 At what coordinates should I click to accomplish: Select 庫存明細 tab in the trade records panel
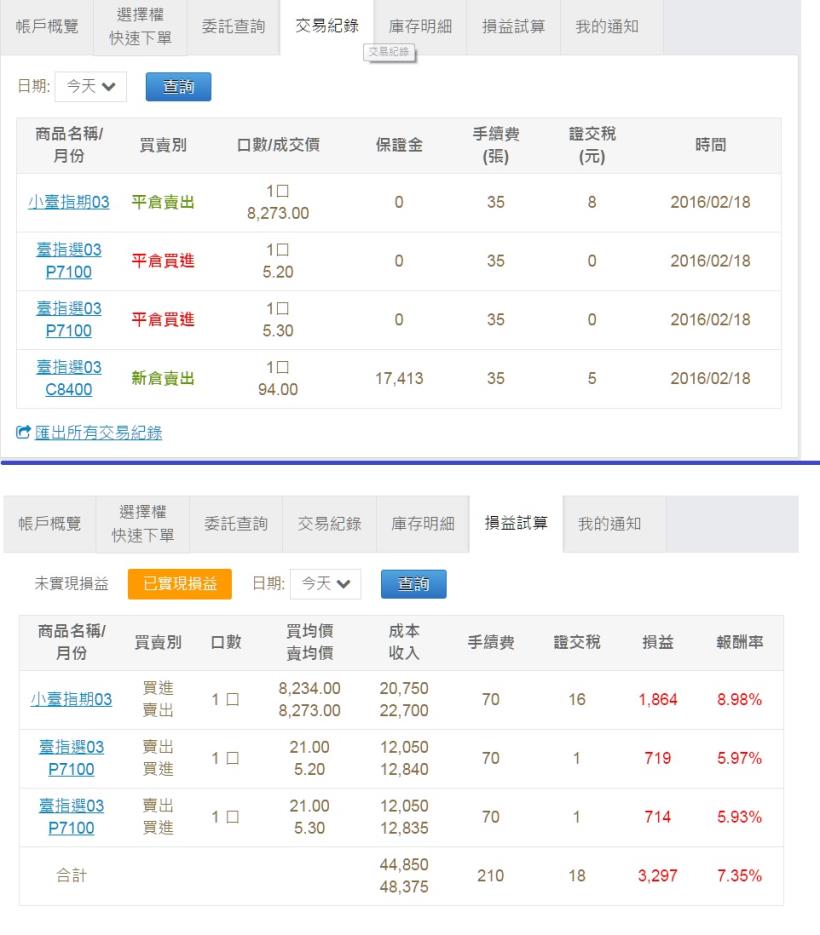coord(420,27)
